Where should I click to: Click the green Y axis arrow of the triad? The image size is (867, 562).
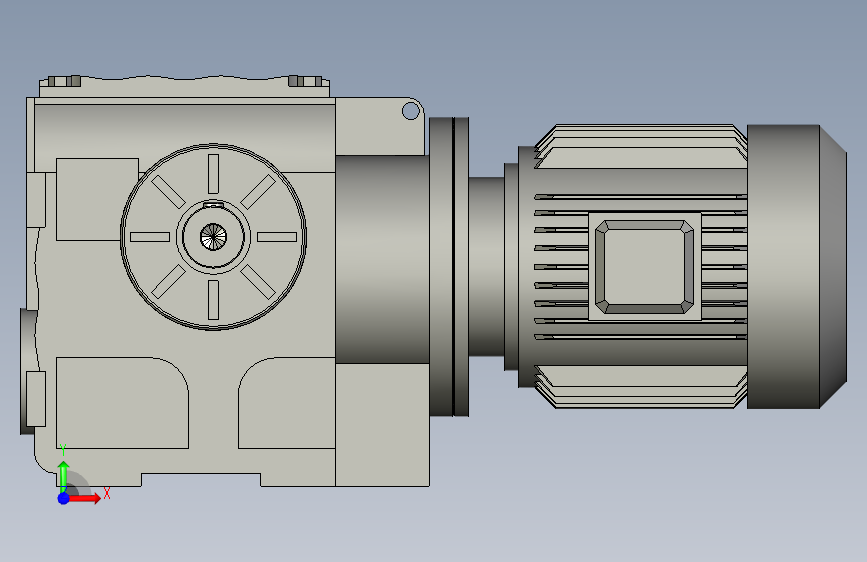64,476
